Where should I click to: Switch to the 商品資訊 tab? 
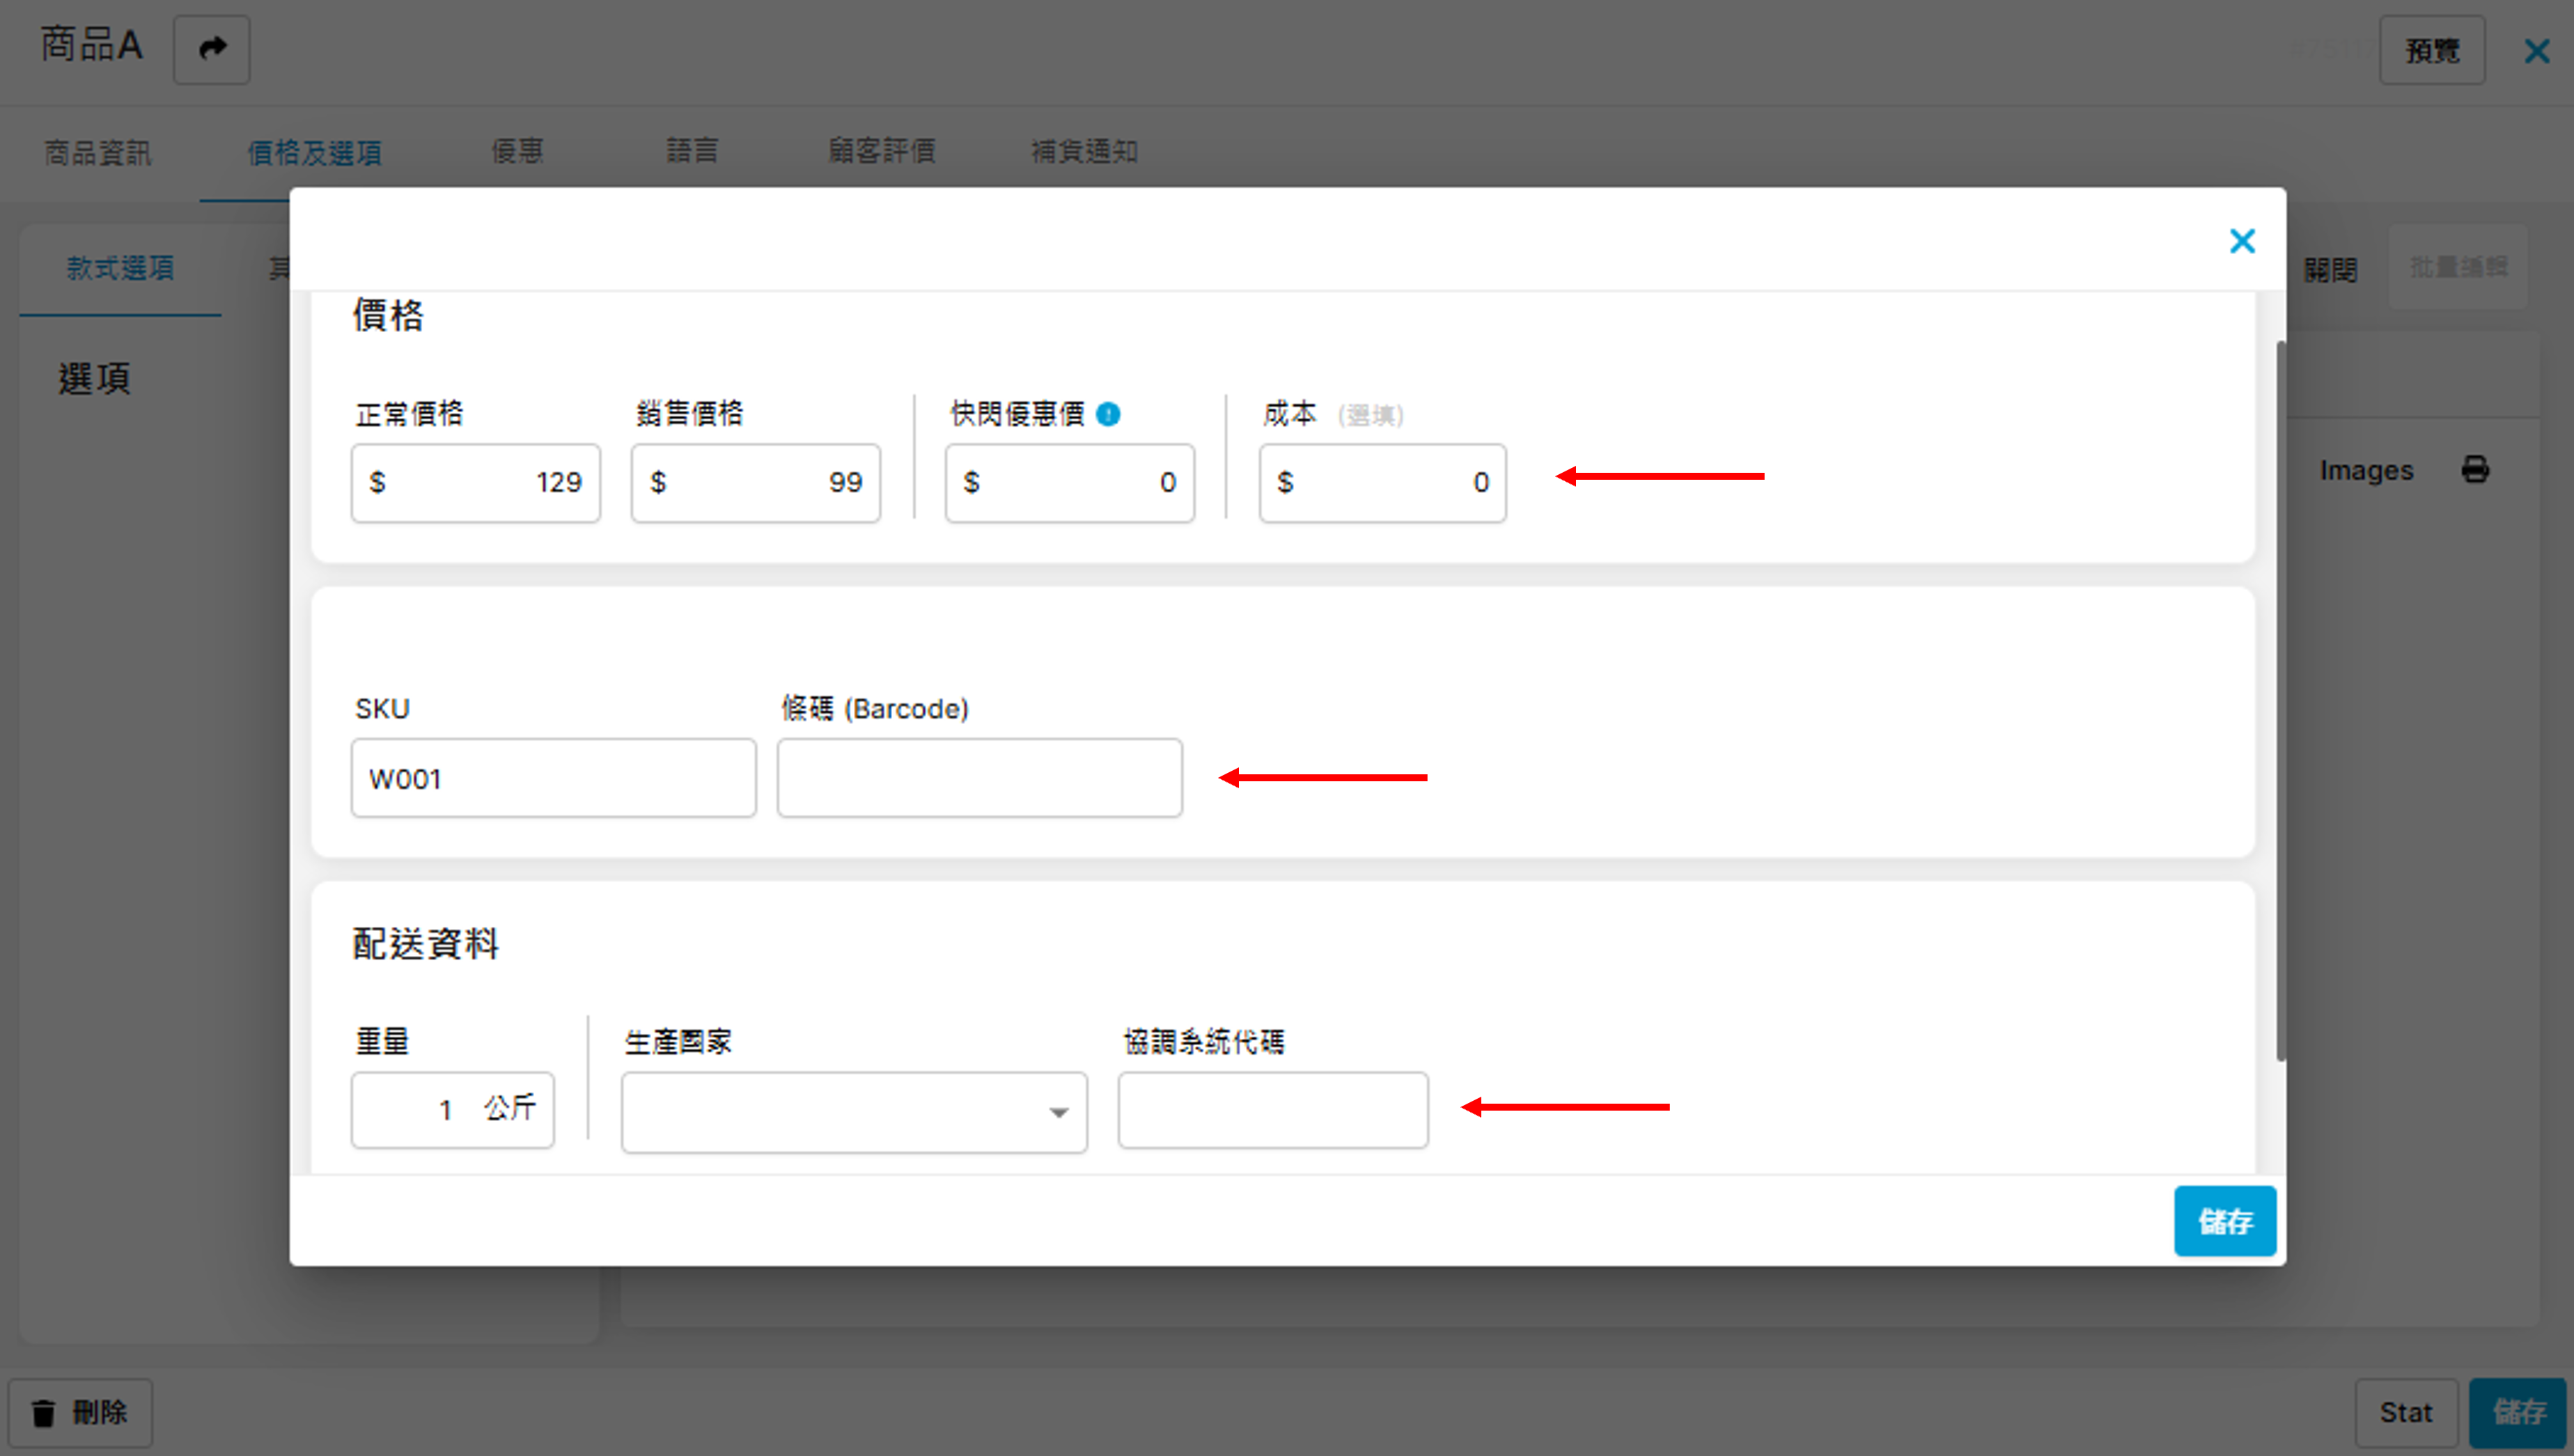click(98, 152)
